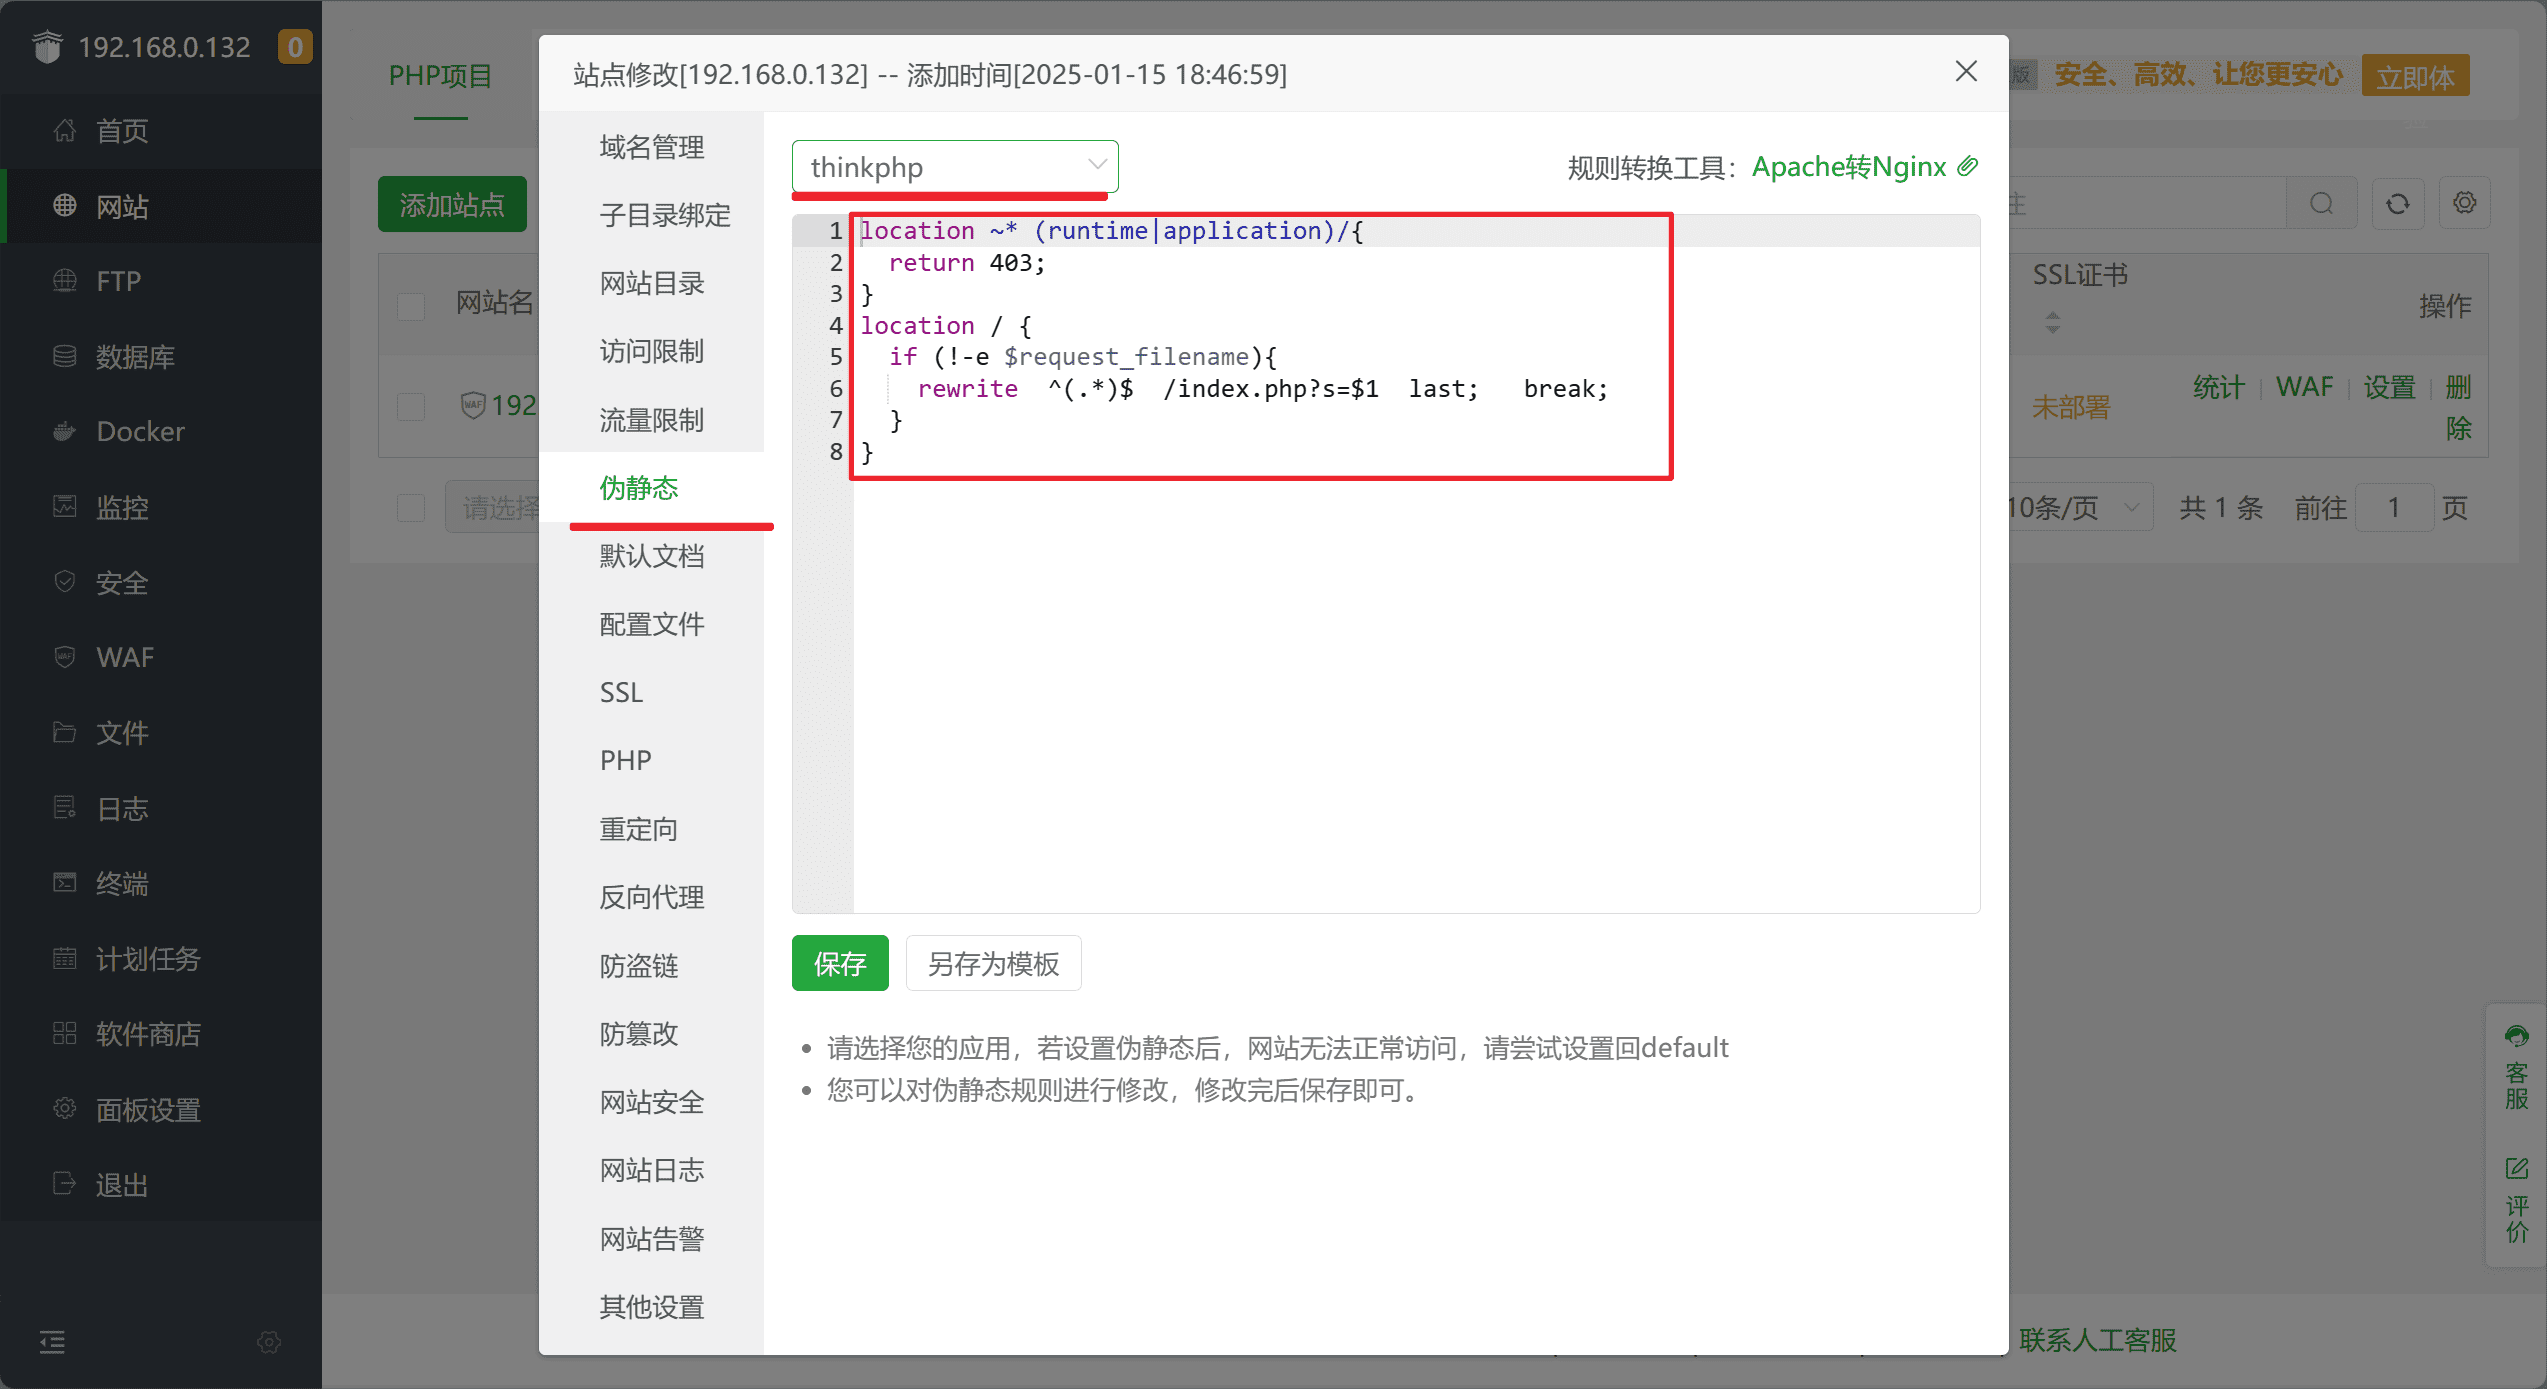This screenshot has width=2547, height=1389.
Task: Click 另存为模板 button
Action: click(993, 963)
